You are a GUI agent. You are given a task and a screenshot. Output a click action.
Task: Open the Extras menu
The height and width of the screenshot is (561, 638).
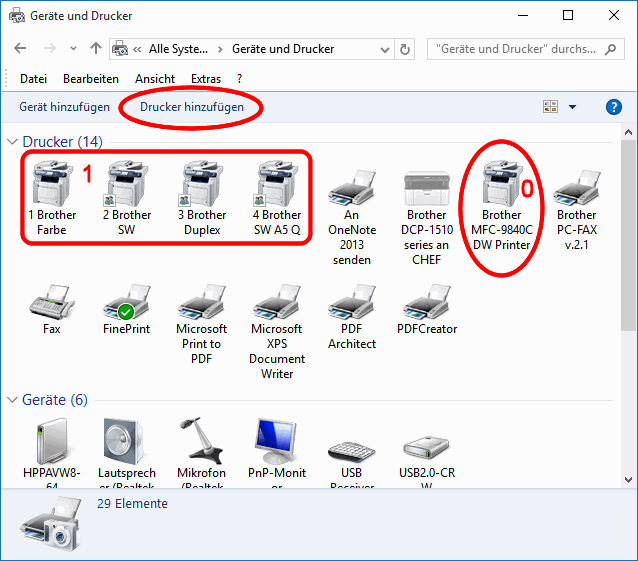206,79
